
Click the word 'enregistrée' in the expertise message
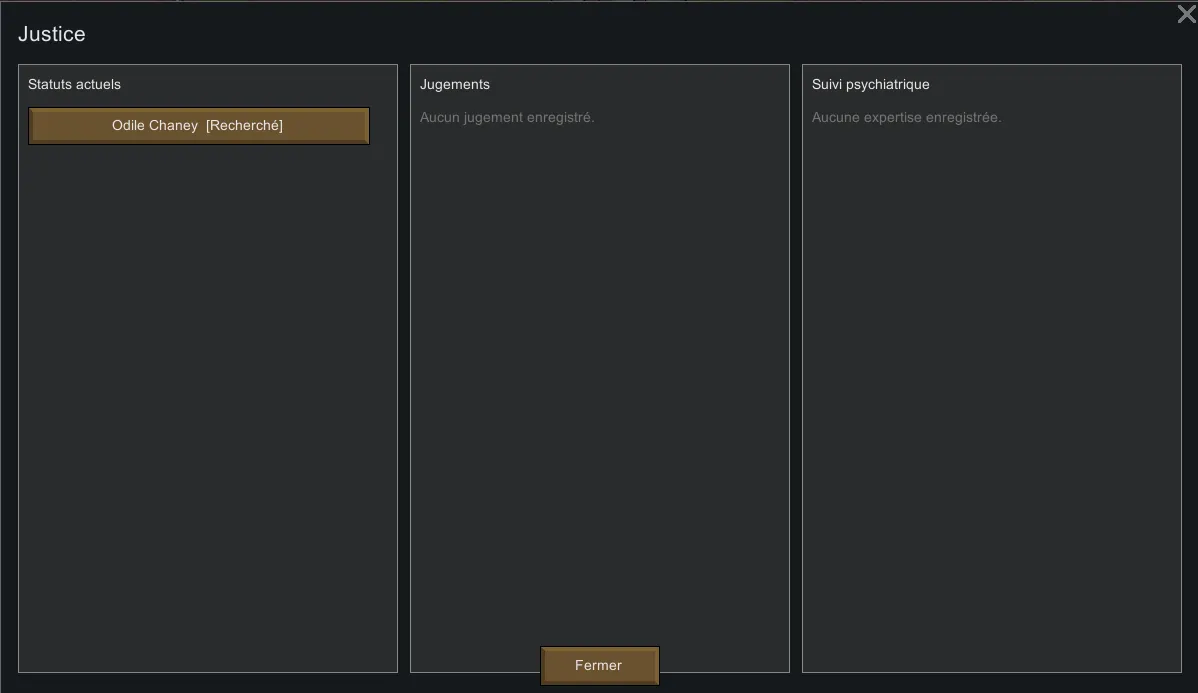click(x=963, y=118)
